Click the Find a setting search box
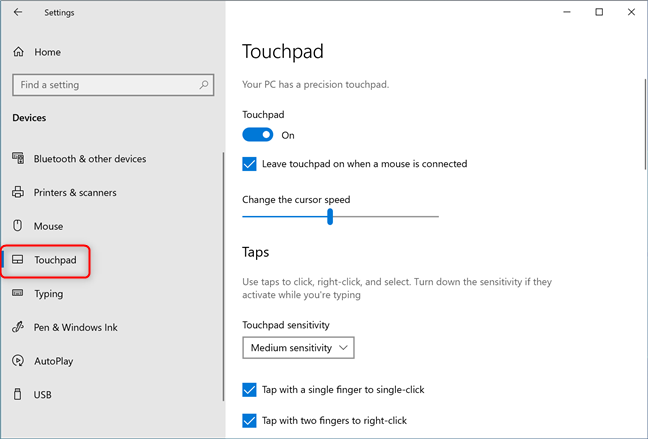This screenshot has width=648, height=439. (x=113, y=85)
